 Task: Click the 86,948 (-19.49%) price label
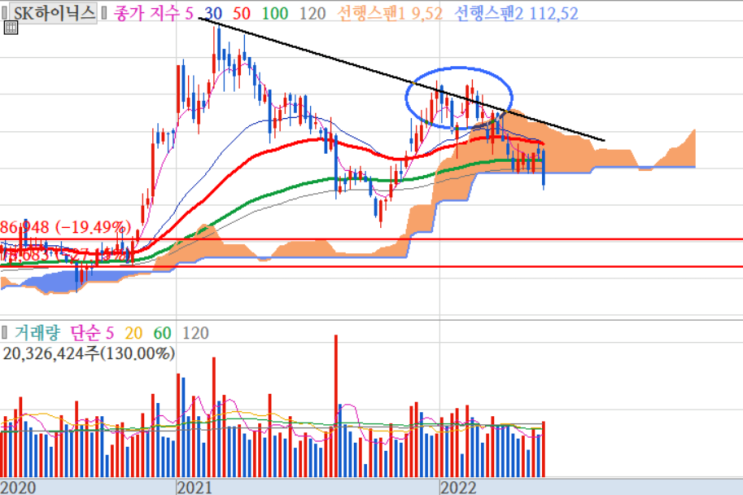[65, 227]
